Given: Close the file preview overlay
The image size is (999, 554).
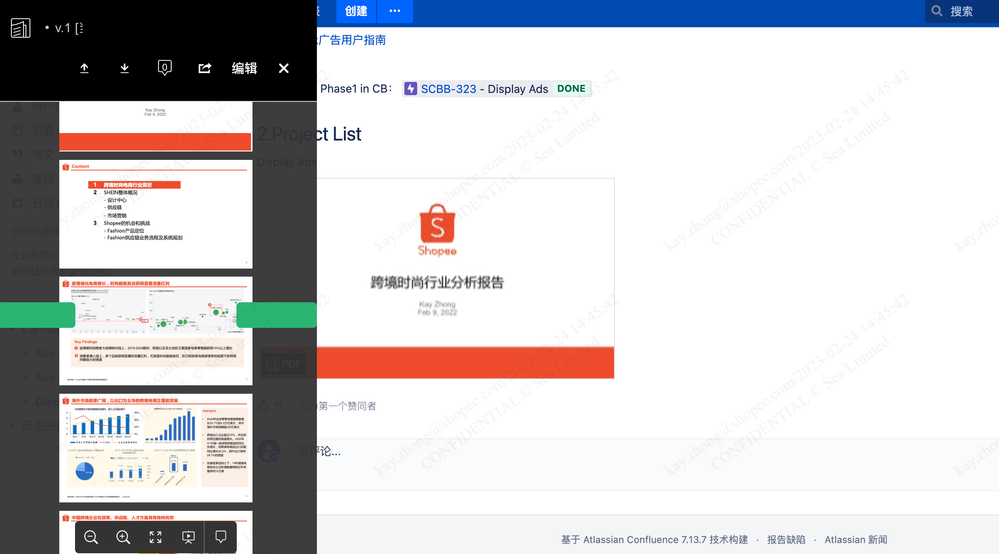Looking at the screenshot, I should point(284,68).
